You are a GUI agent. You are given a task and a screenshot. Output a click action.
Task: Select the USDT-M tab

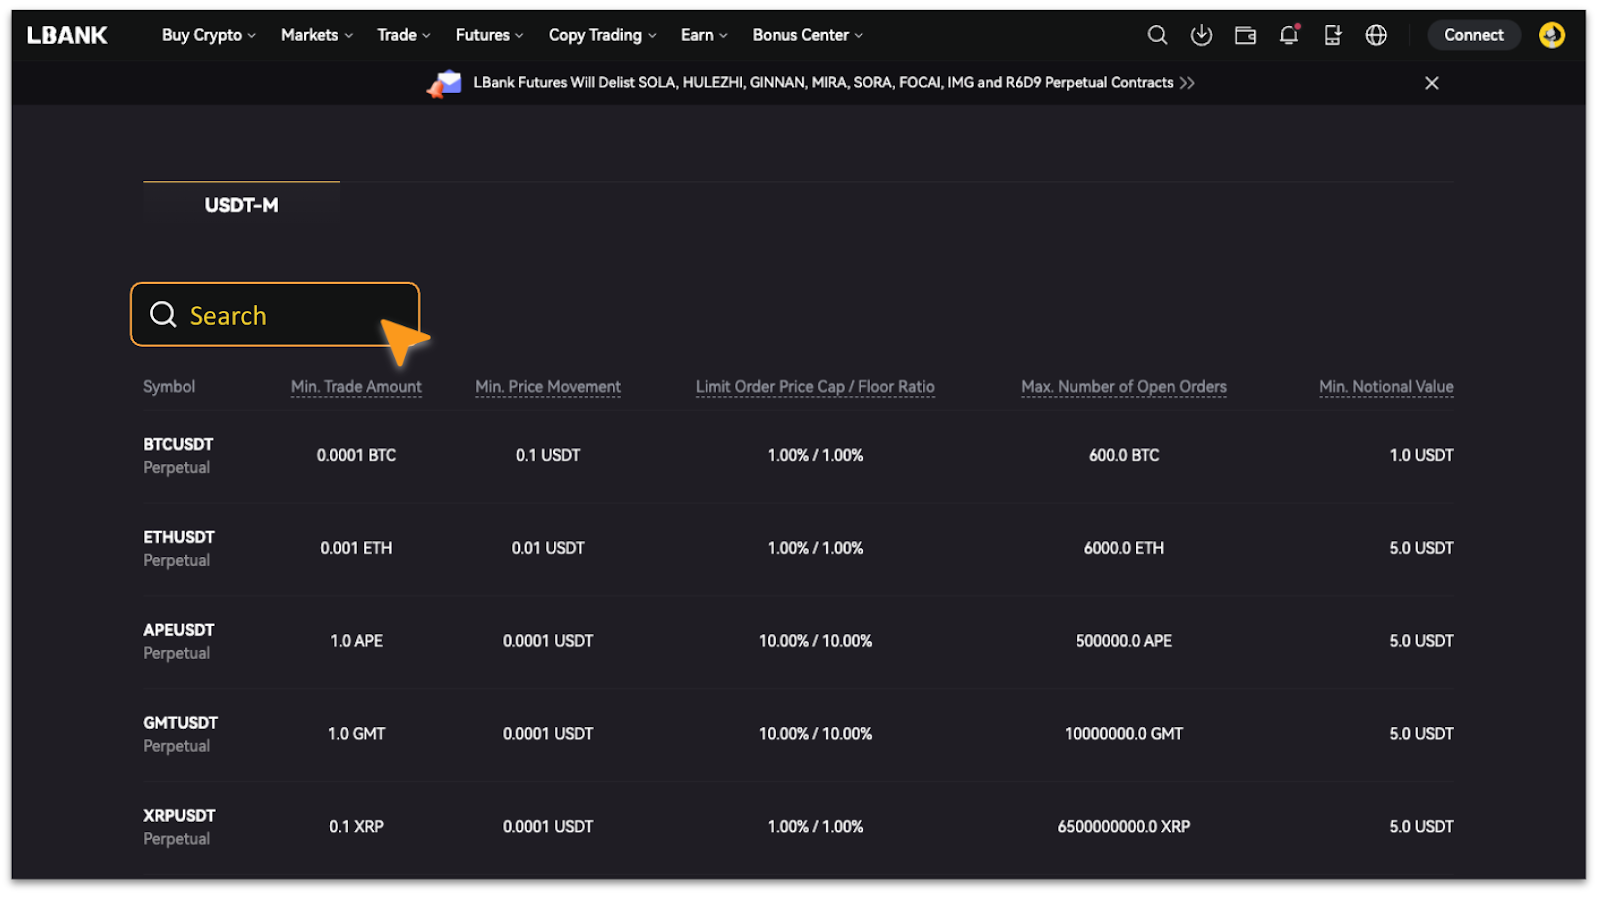[x=241, y=205]
